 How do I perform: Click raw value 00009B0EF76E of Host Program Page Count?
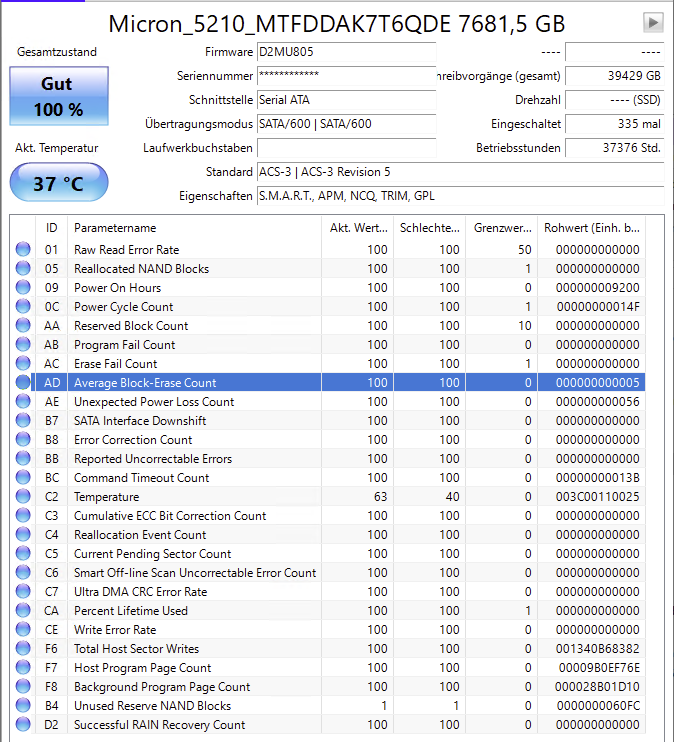click(x=599, y=668)
